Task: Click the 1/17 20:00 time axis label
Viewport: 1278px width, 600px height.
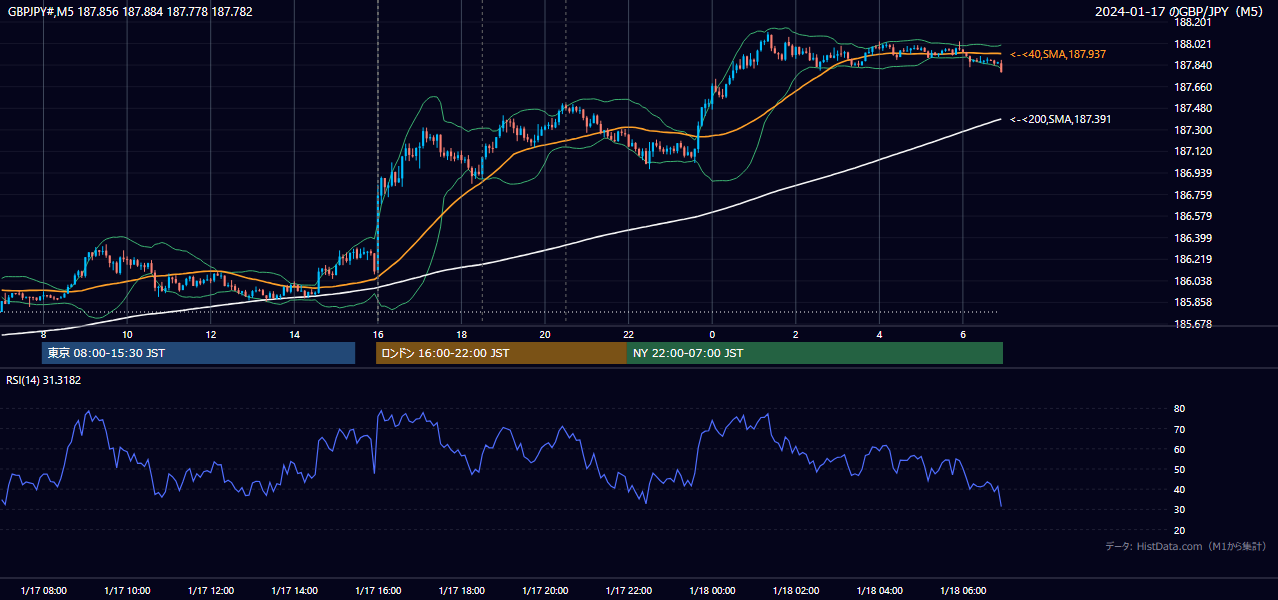Action: [x=544, y=590]
